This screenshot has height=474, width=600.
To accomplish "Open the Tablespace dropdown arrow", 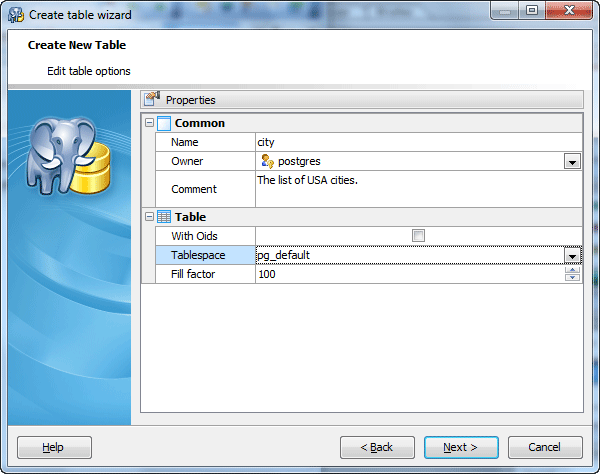I will [x=572, y=255].
